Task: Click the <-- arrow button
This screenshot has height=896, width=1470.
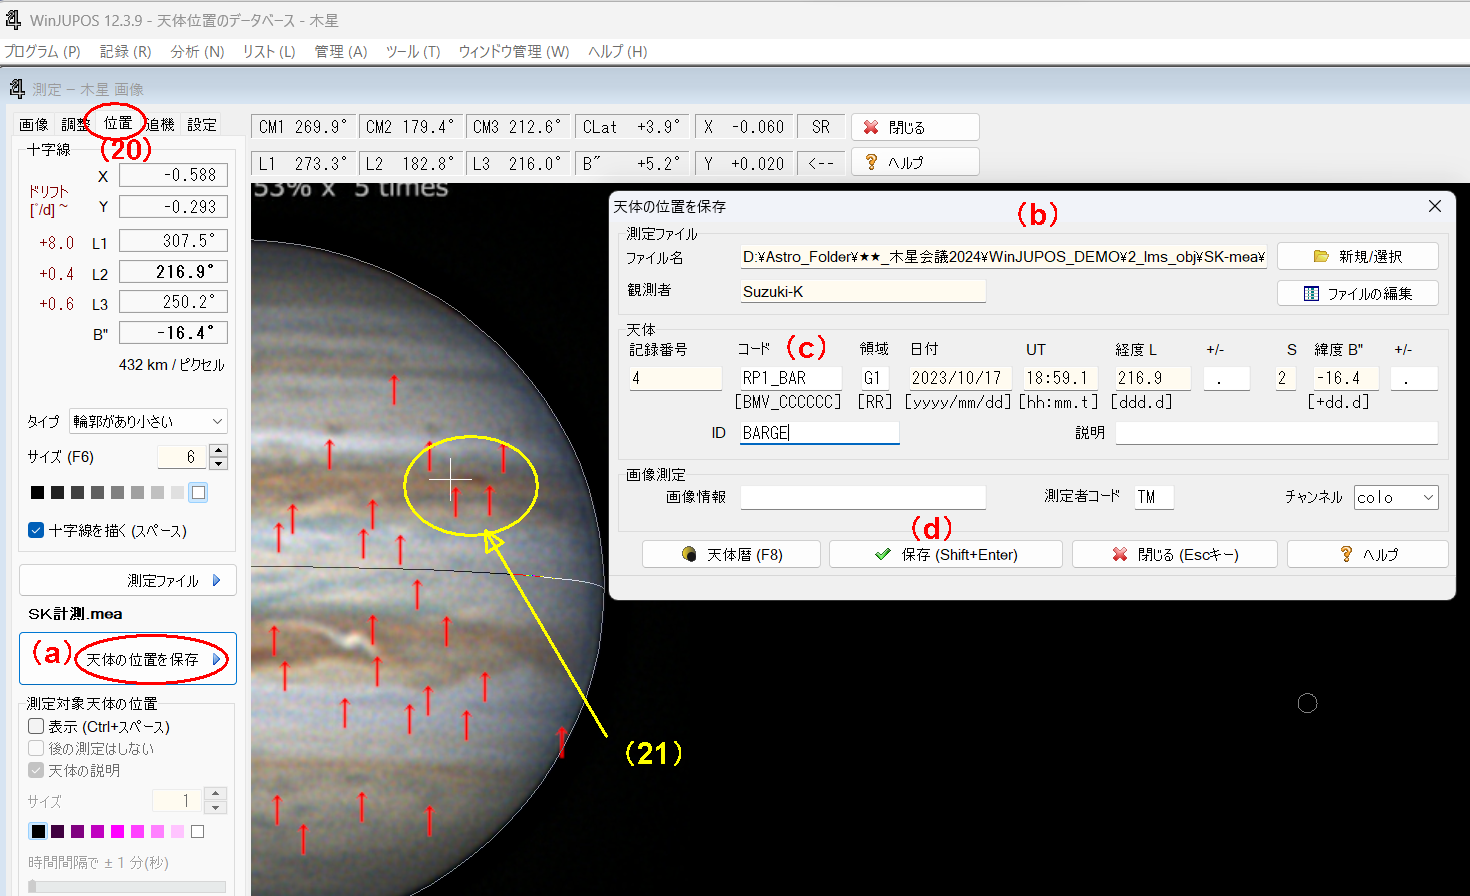Action: tap(821, 163)
